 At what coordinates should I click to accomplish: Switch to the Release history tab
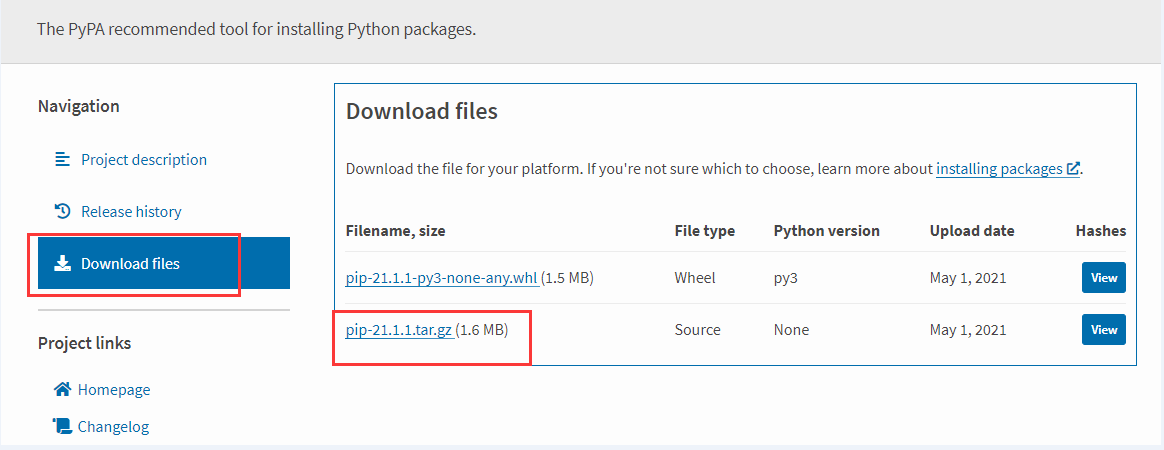click(131, 211)
